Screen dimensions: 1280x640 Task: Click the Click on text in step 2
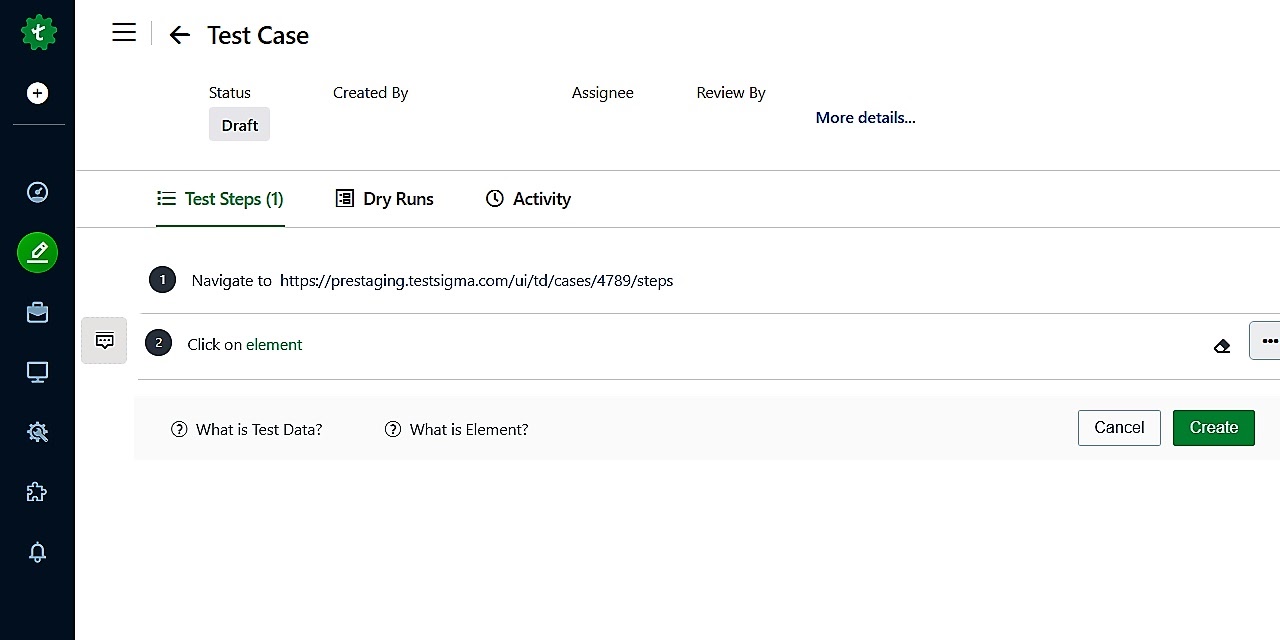click(x=215, y=344)
